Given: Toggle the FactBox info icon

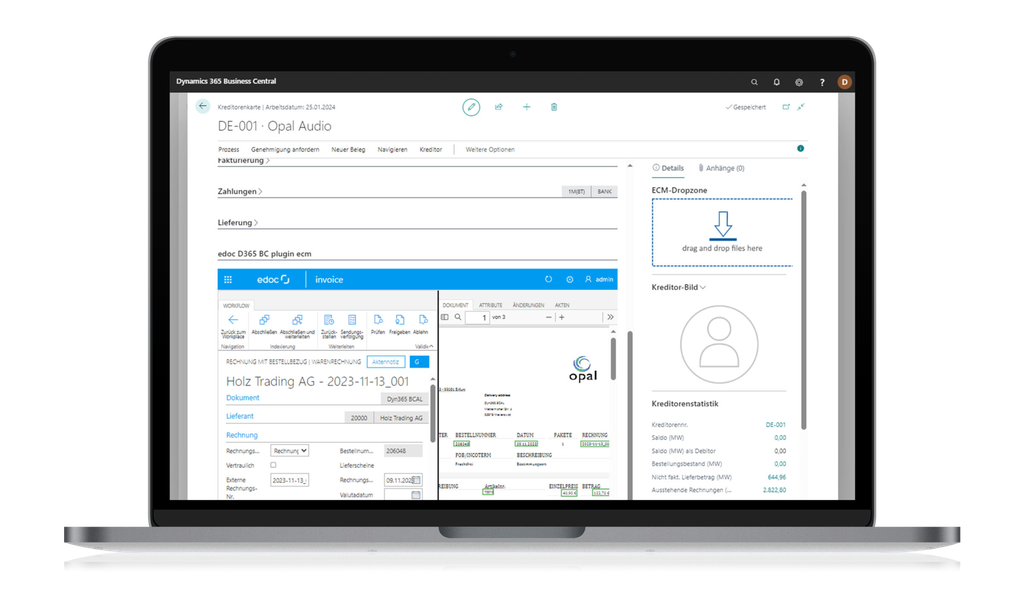Looking at the screenshot, I should pos(801,148).
